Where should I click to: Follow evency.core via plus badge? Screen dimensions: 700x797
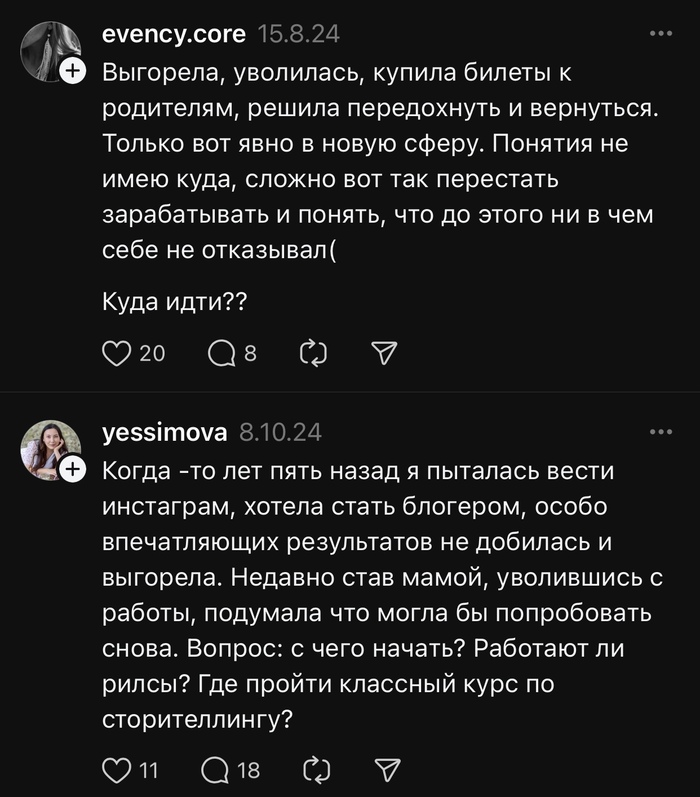click(72, 71)
